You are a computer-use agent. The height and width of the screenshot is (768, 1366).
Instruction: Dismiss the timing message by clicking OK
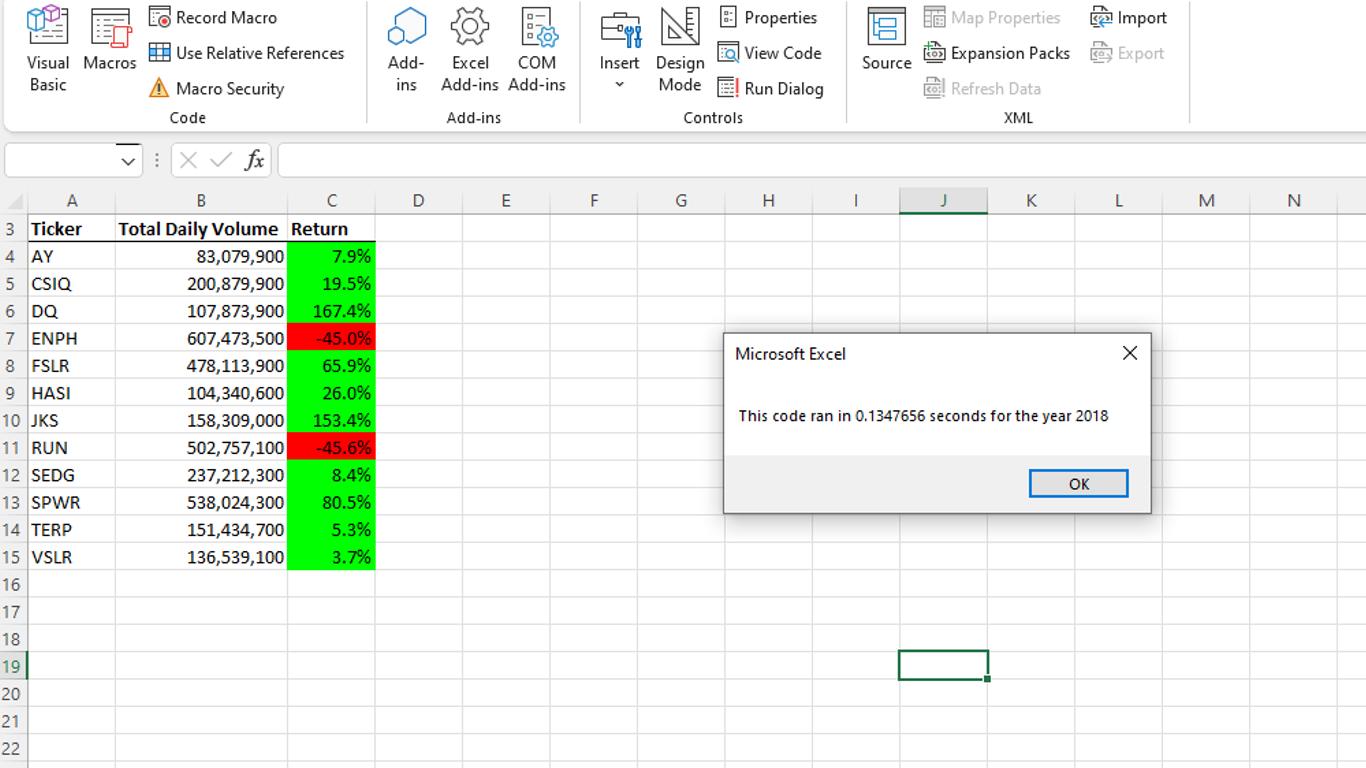pos(1078,483)
